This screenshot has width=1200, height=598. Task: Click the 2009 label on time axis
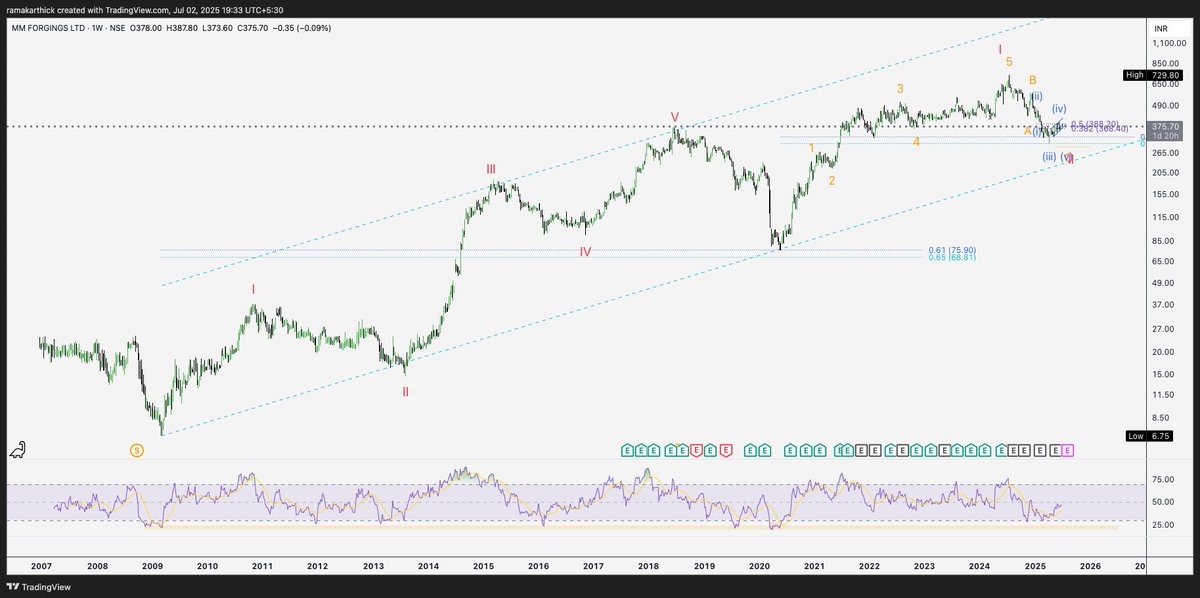(152, 566)
